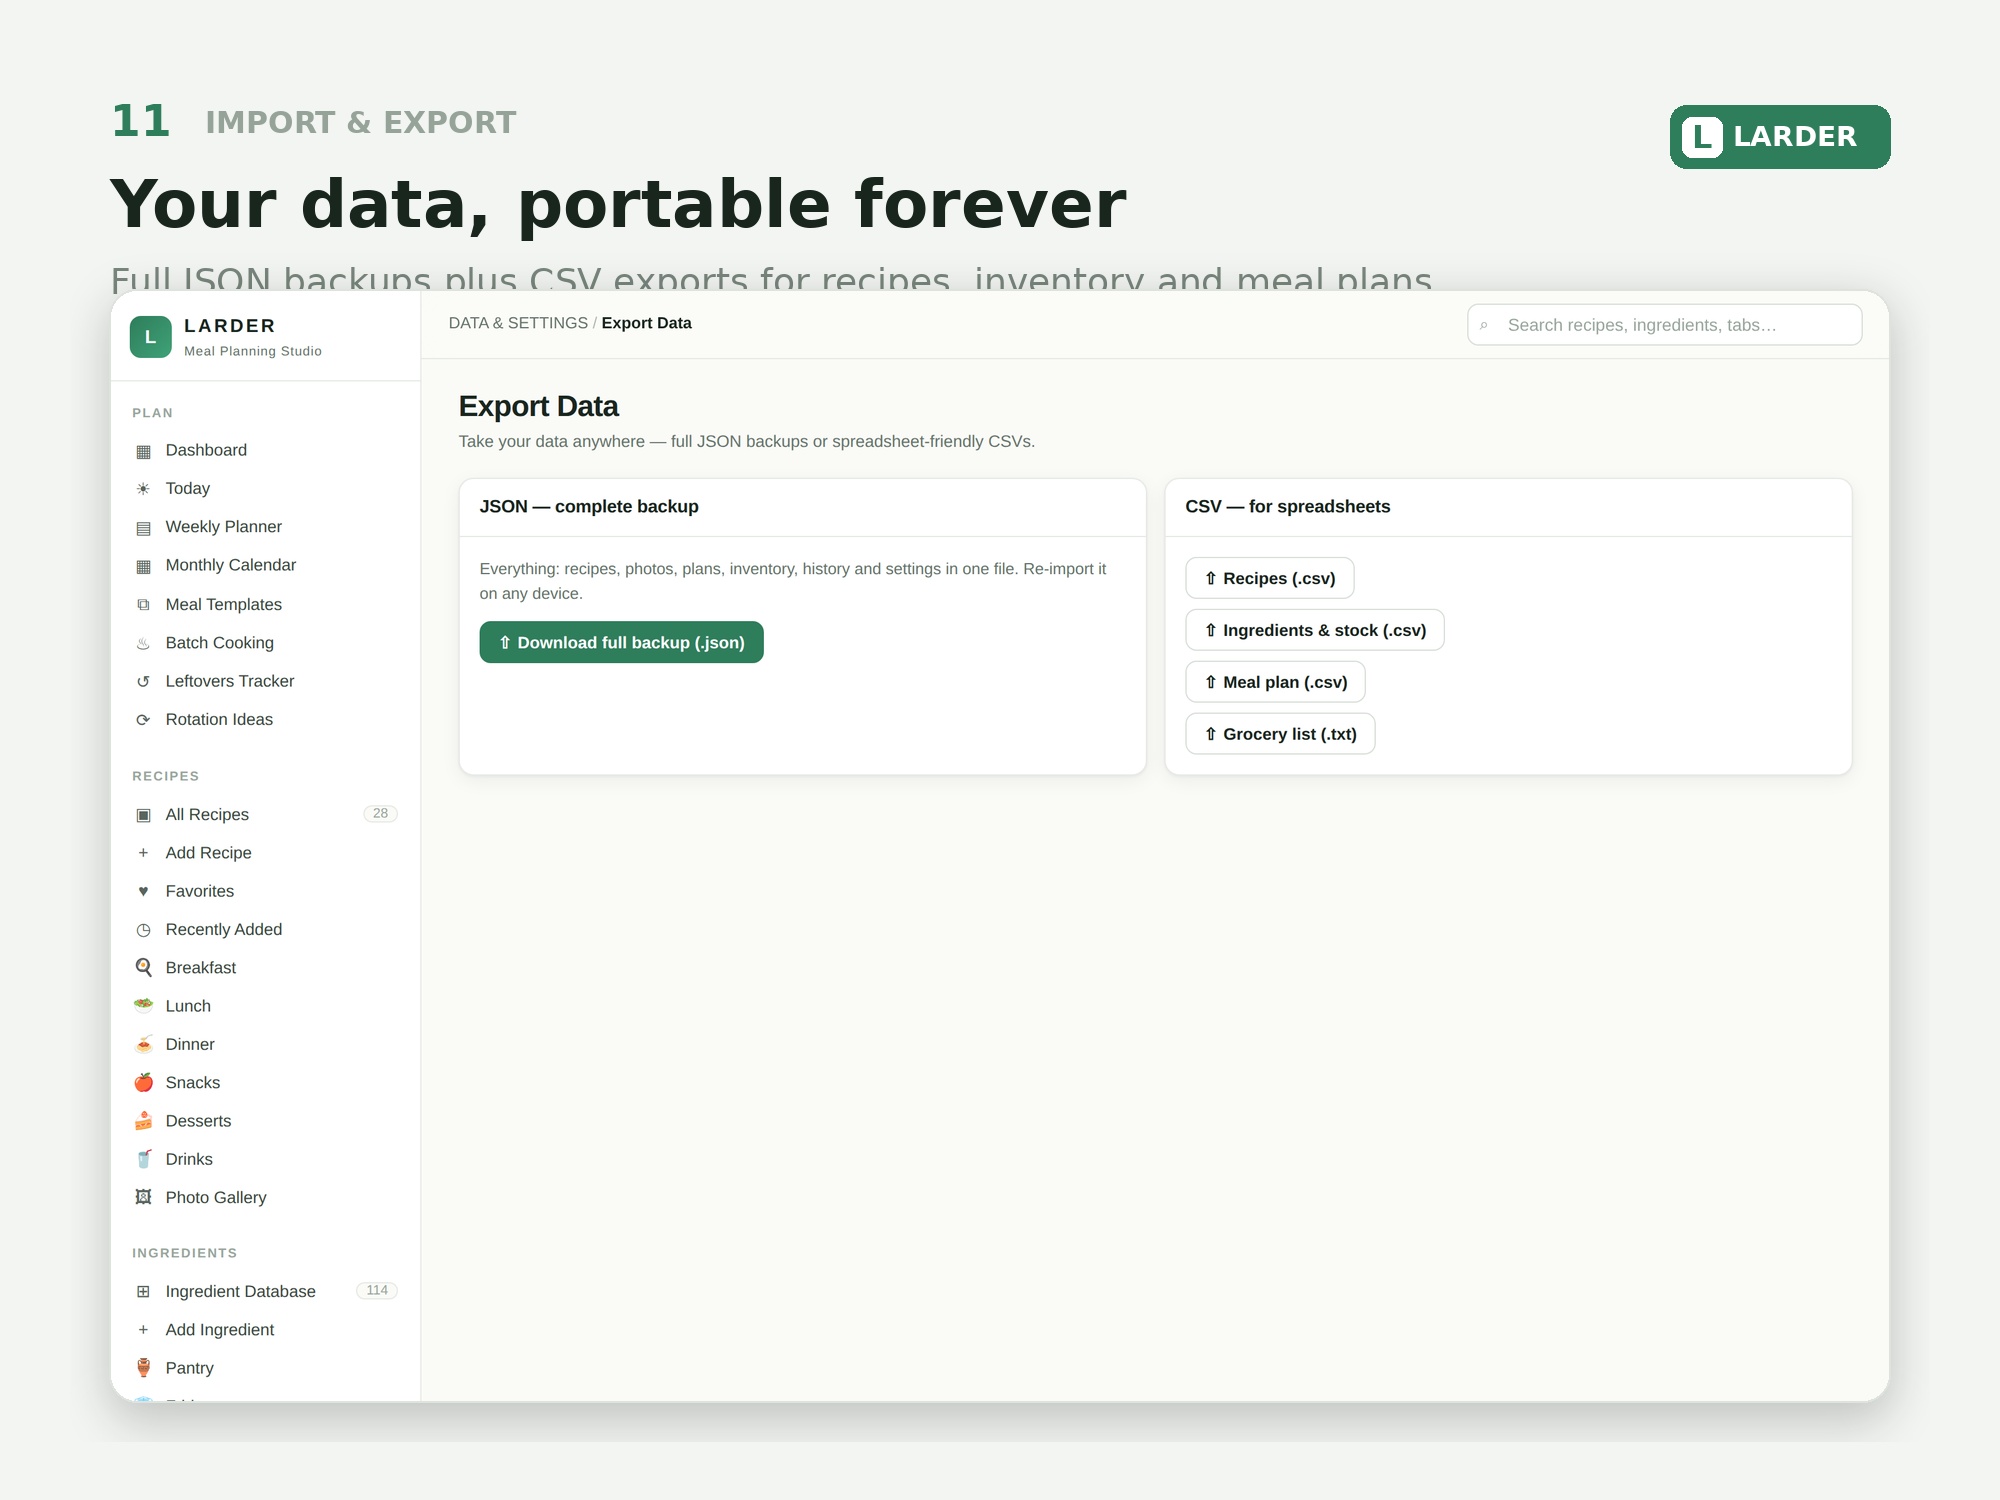Screen dimensions: 2000x1500
Task: Click the plus icon beside Add Ingredient
Action: click(143, 1330)
